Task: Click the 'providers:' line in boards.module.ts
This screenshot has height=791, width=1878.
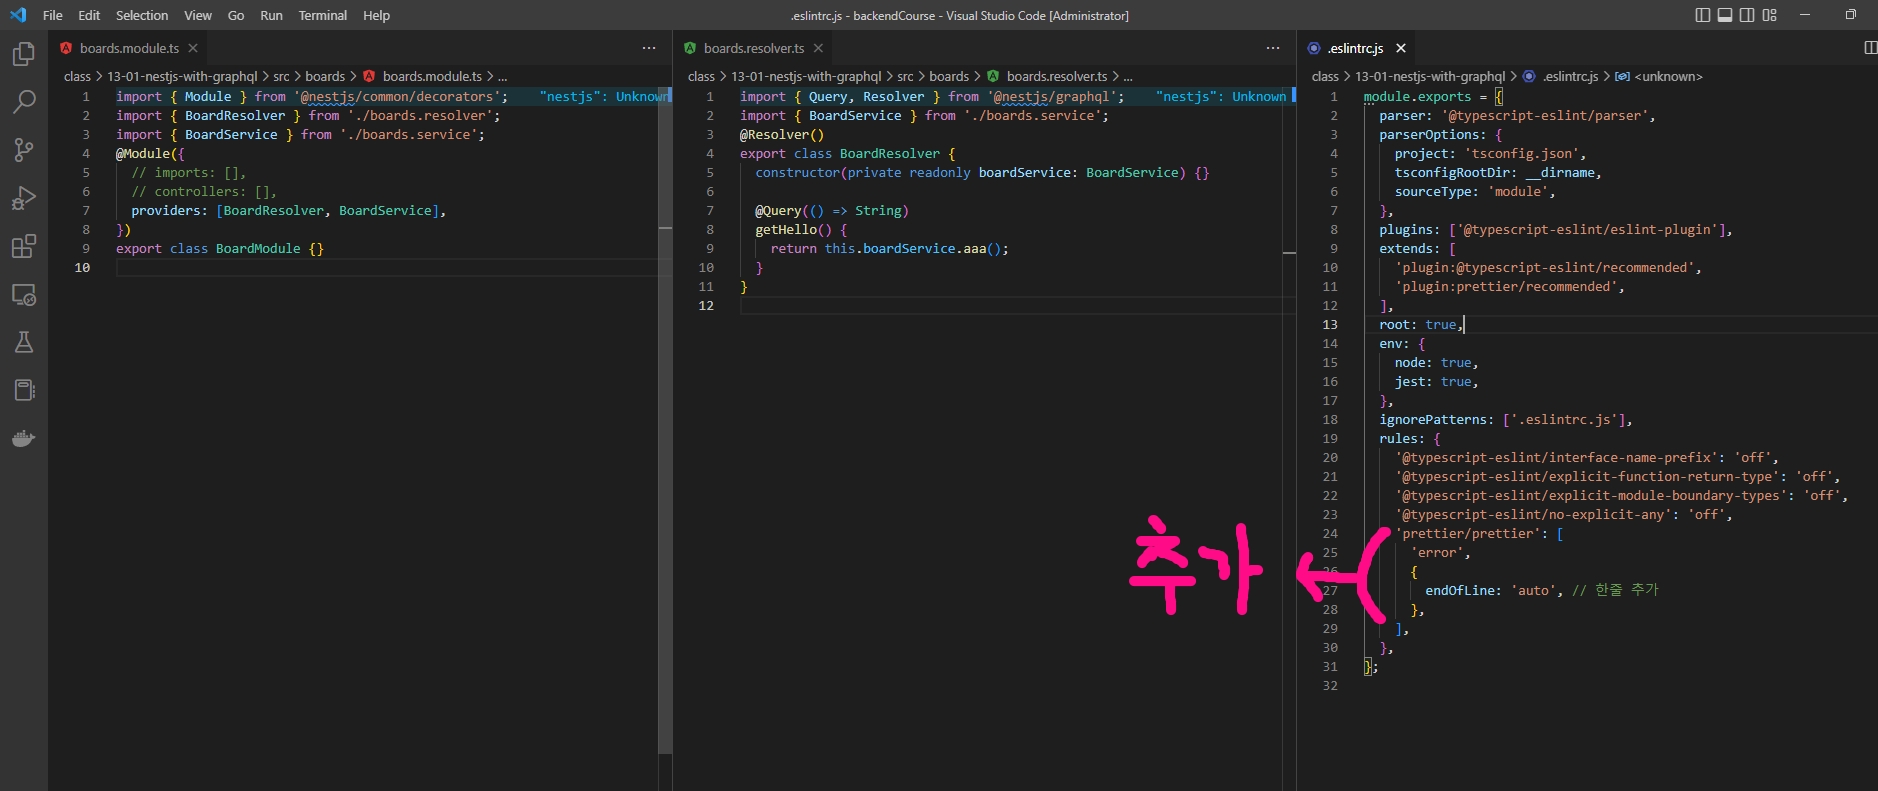Action: (x=288, y=211)
